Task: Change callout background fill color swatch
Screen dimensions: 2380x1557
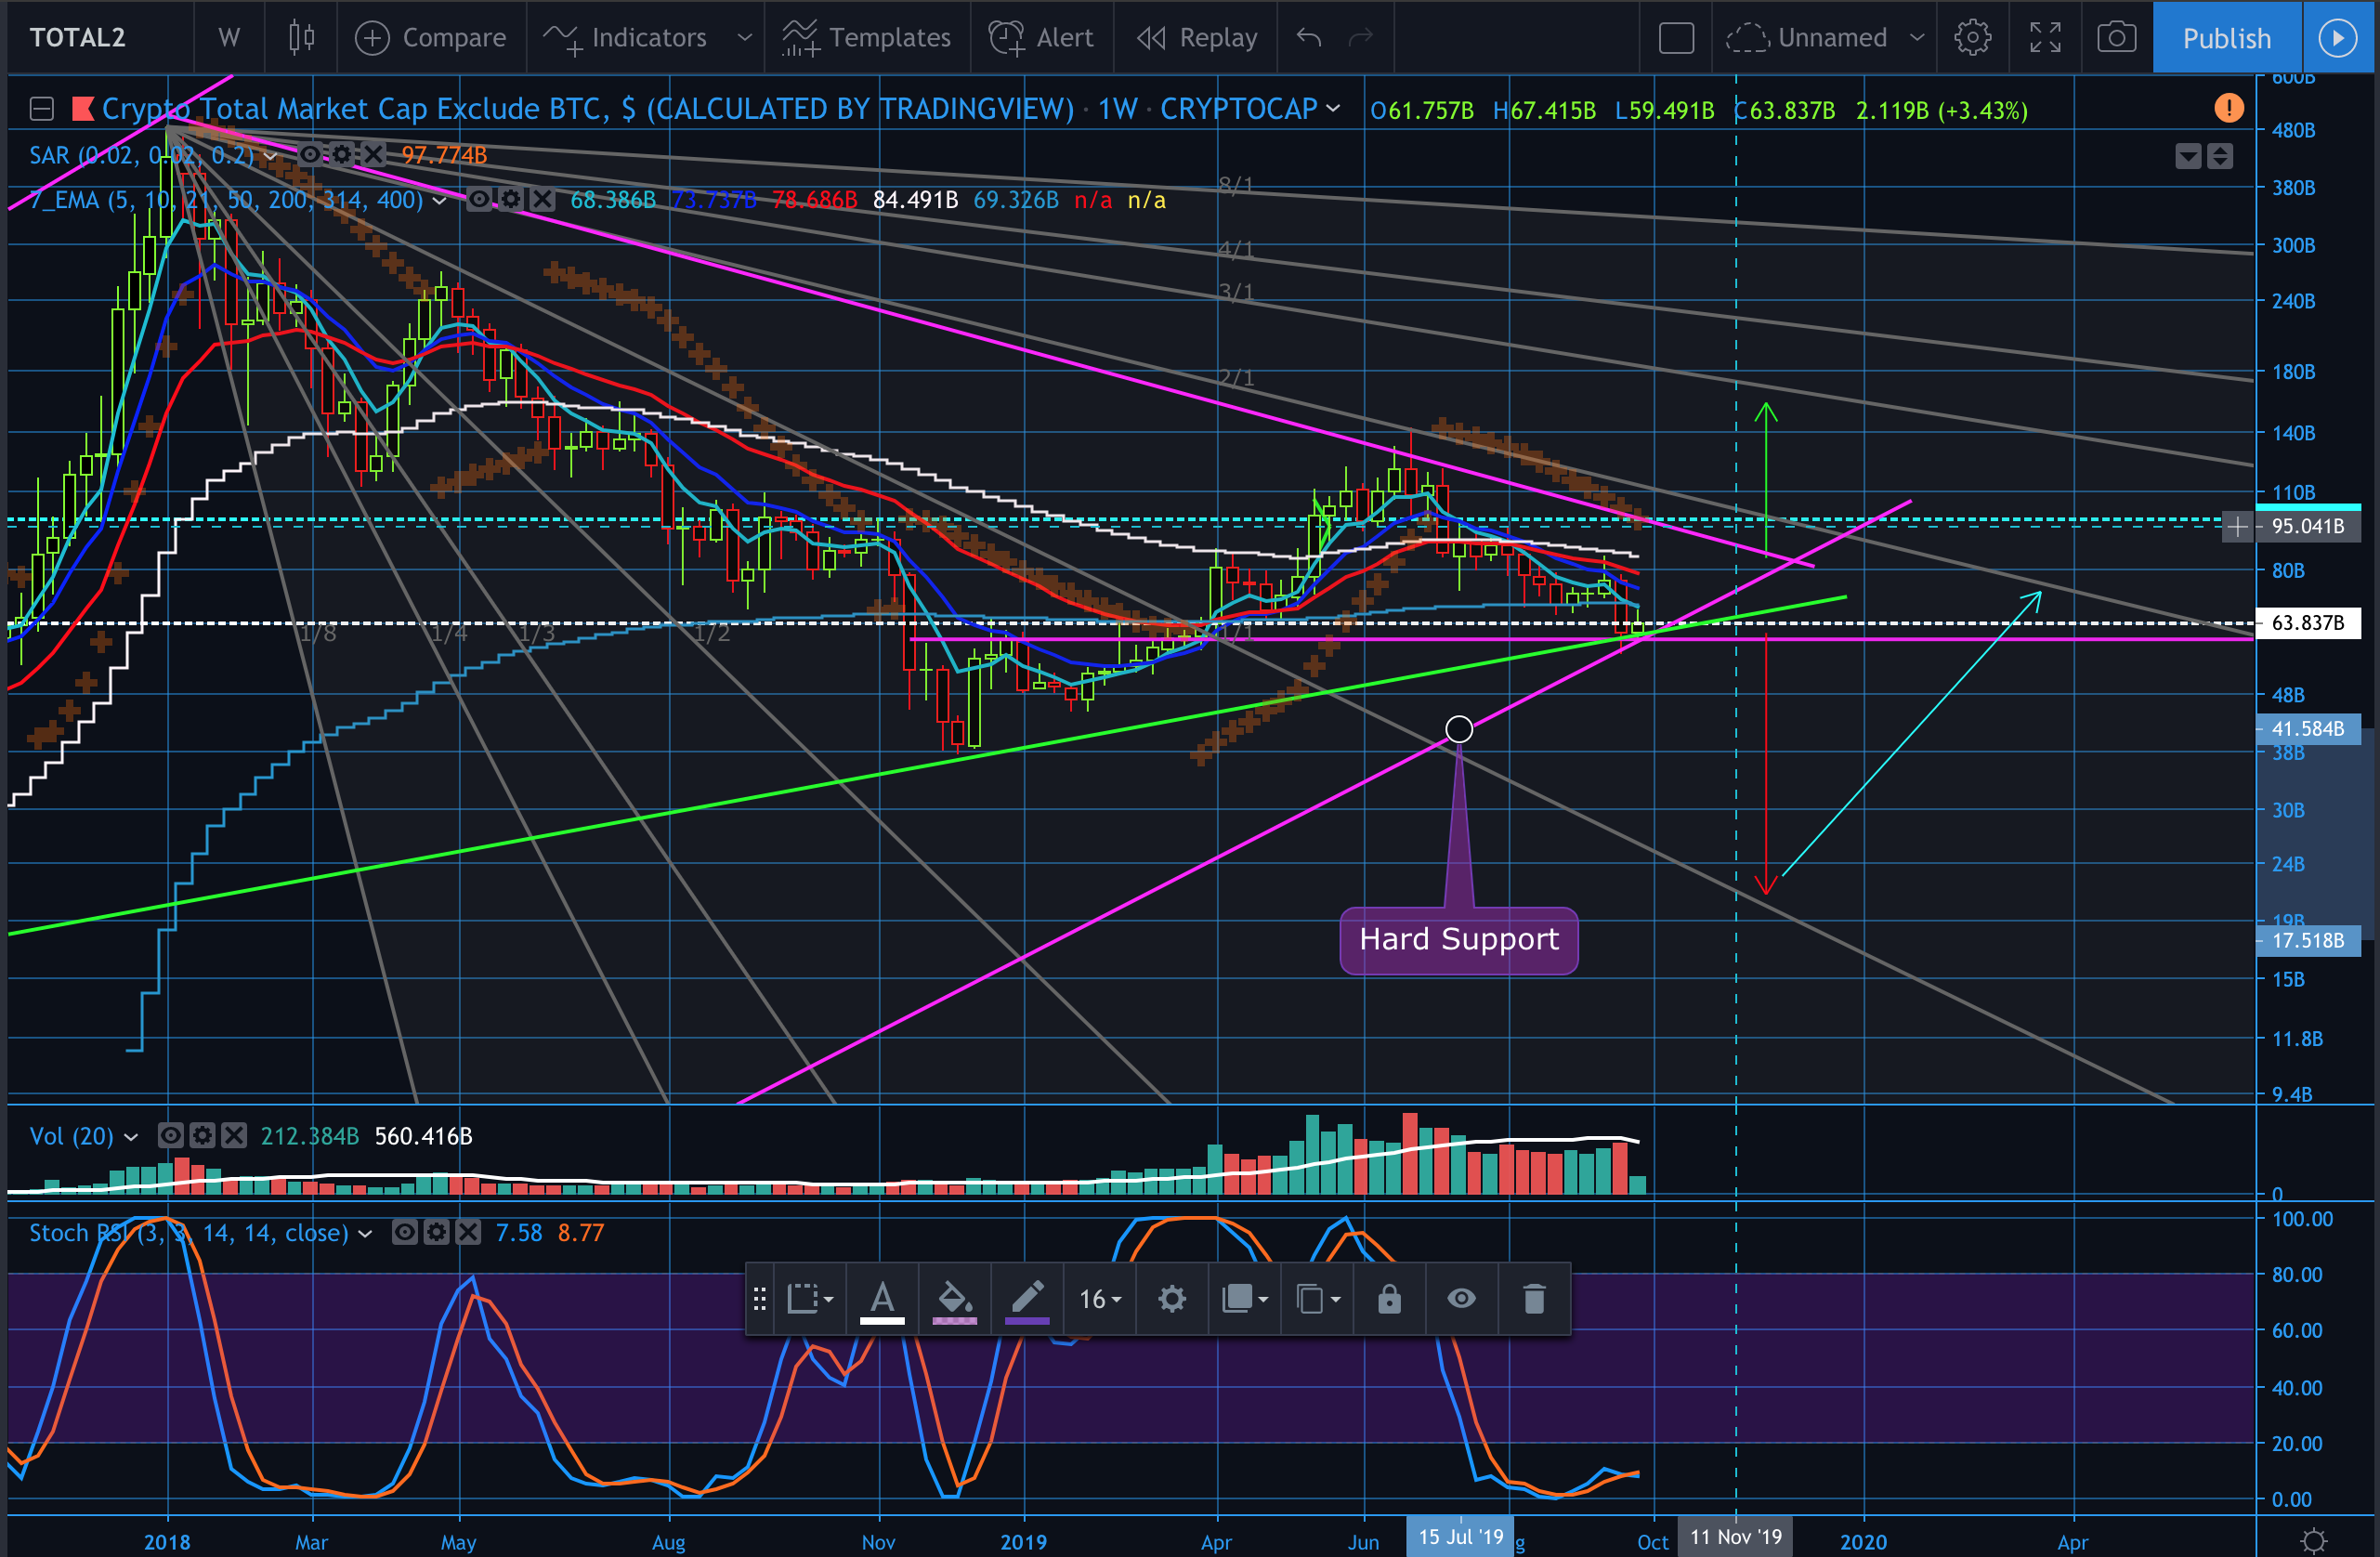Action: click(x=954, y=1299)
